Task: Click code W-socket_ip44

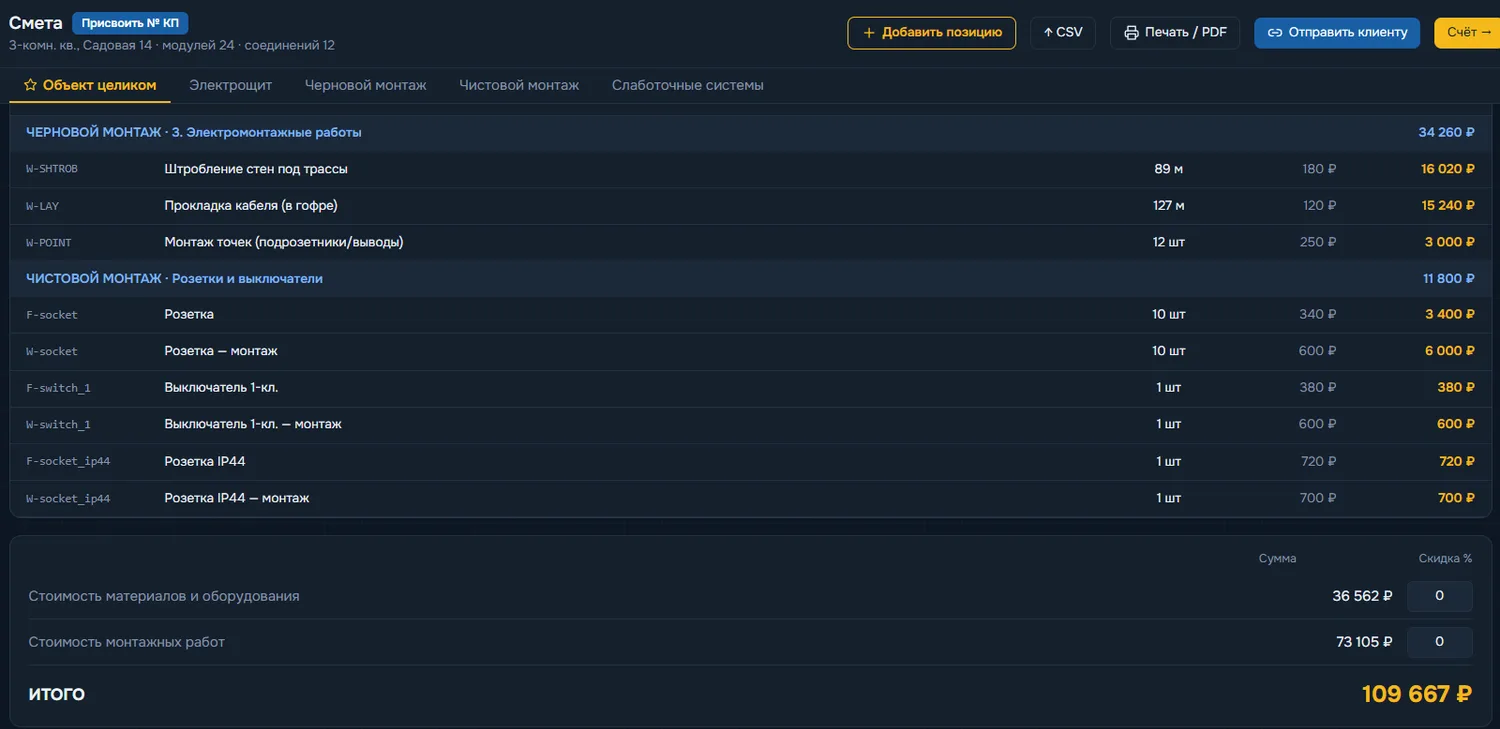Action: coord(68,498)
